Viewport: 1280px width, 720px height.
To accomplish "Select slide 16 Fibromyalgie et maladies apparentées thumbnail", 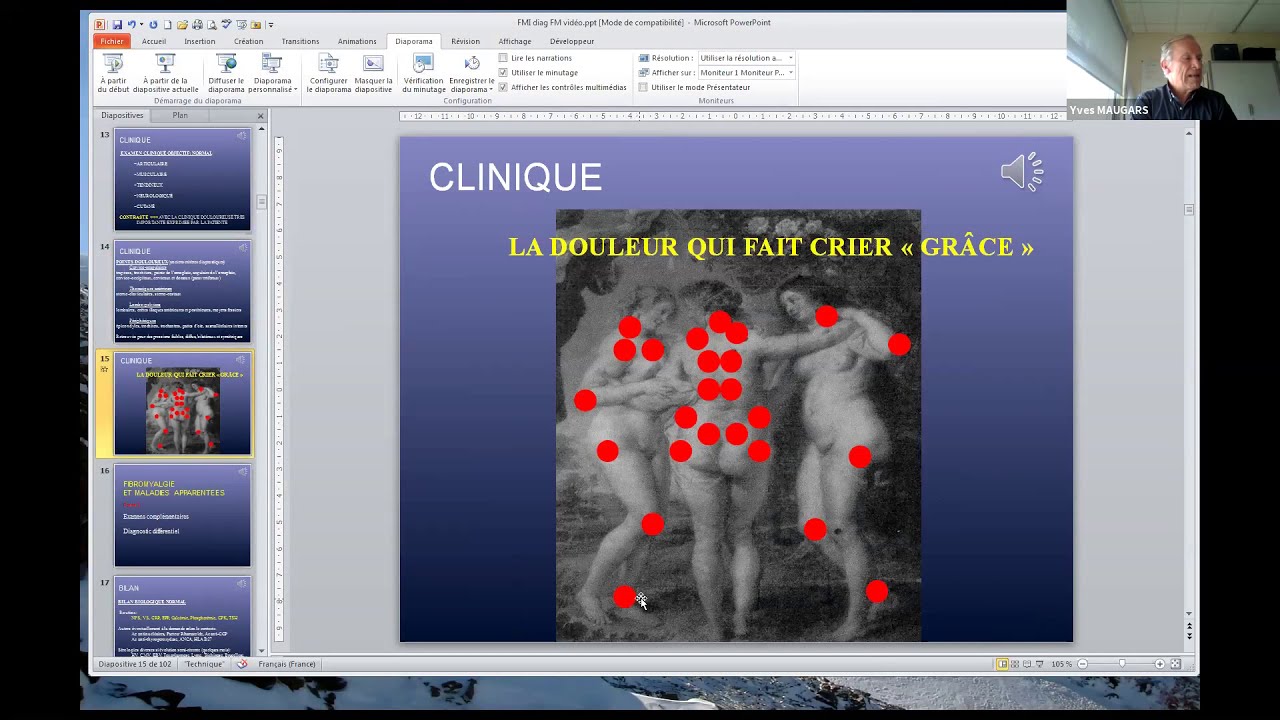I will (x=182, y=516).
